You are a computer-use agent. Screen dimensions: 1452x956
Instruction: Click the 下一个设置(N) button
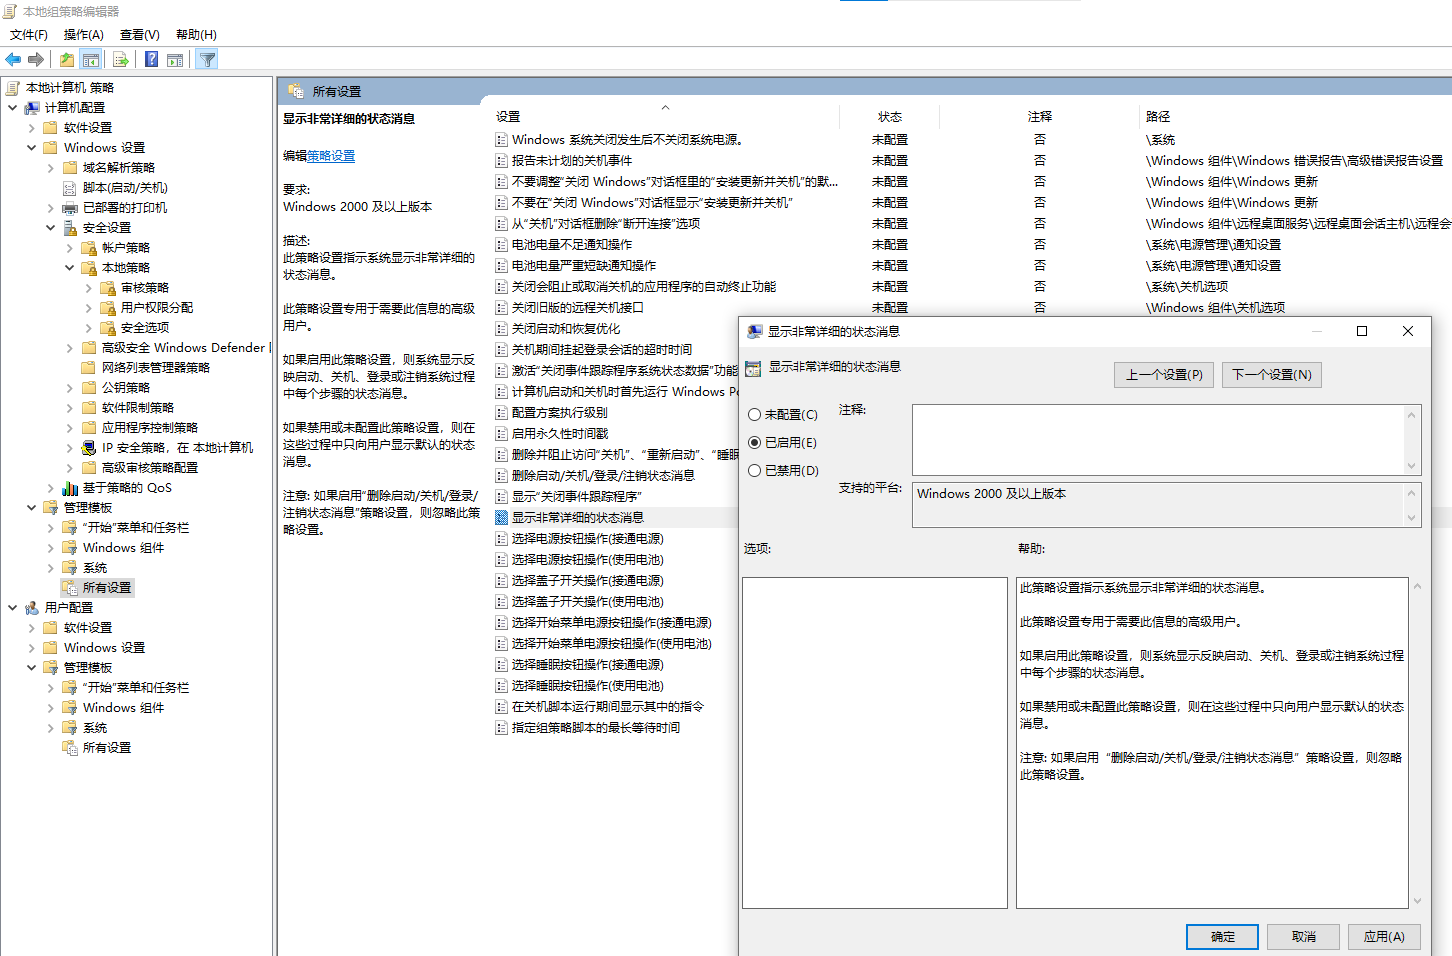click(1272, 375)
